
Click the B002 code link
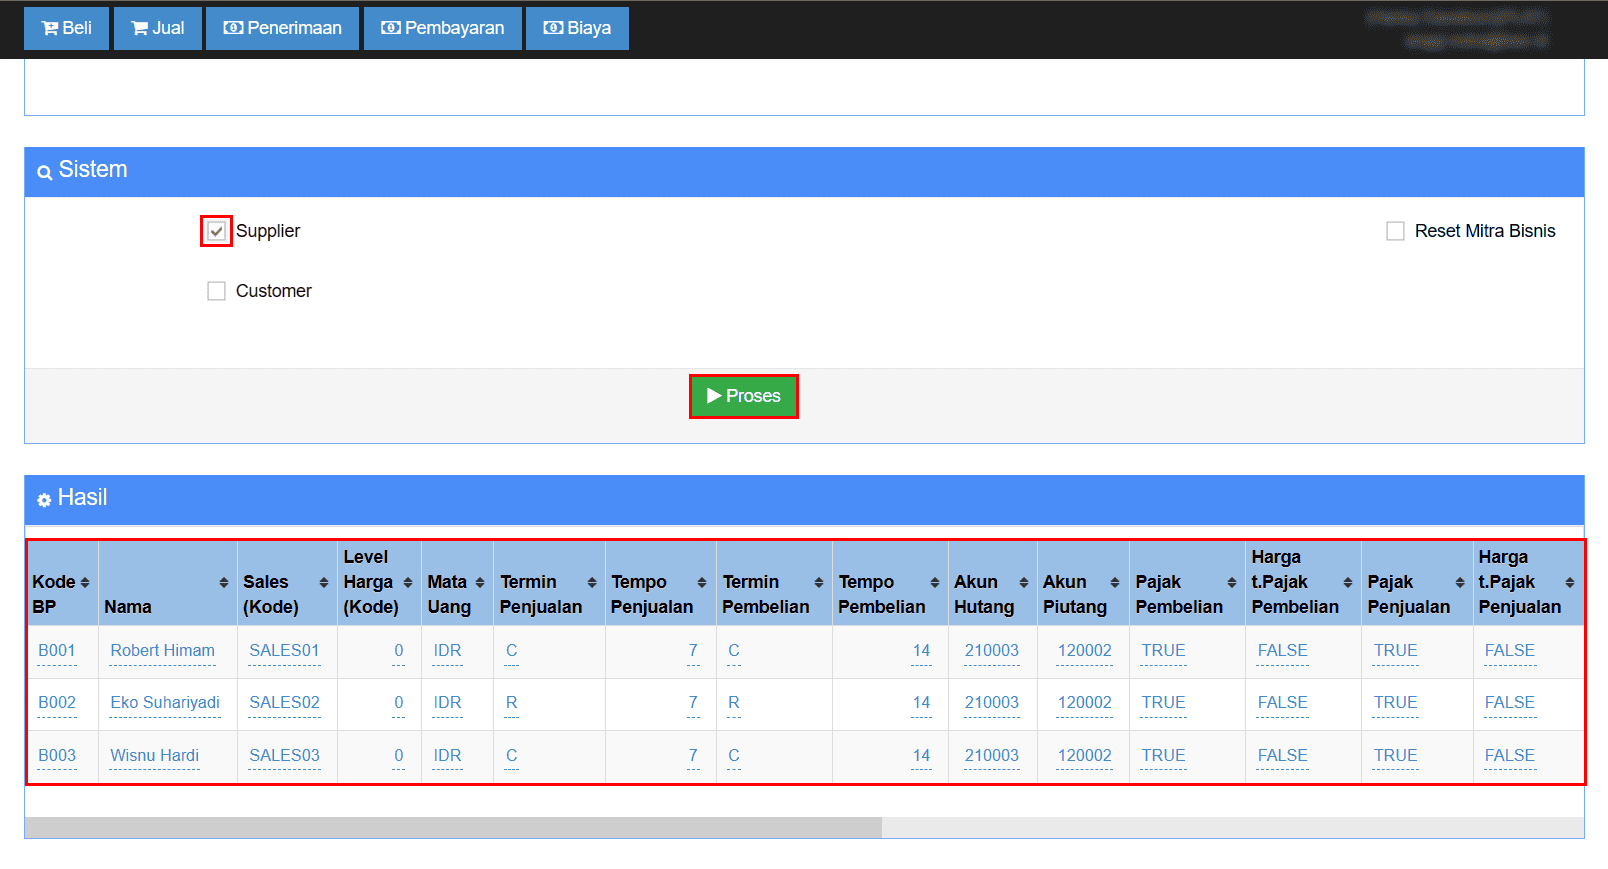[57, 702]
